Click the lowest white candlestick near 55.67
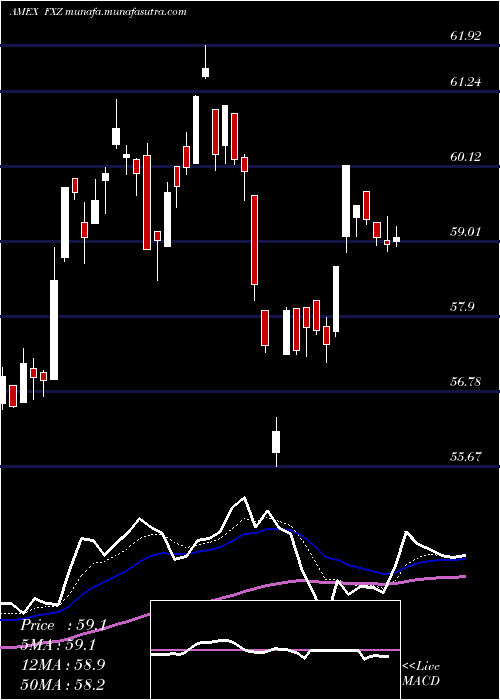 click(276, 442)
